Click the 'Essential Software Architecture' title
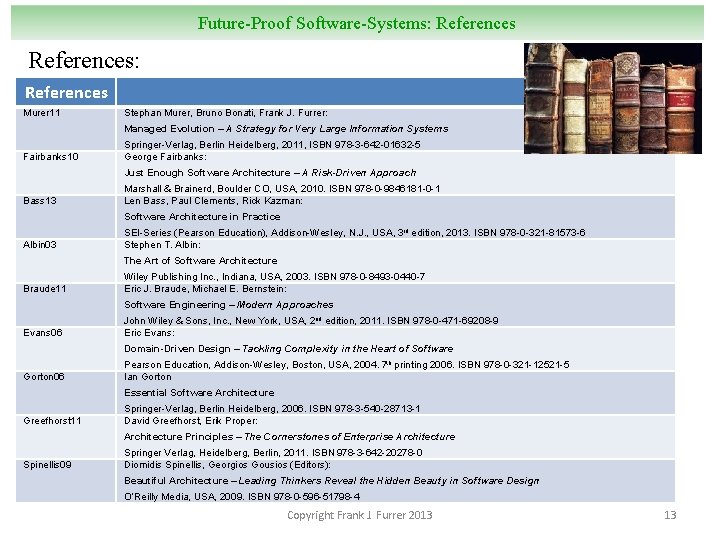 [199, 393]
